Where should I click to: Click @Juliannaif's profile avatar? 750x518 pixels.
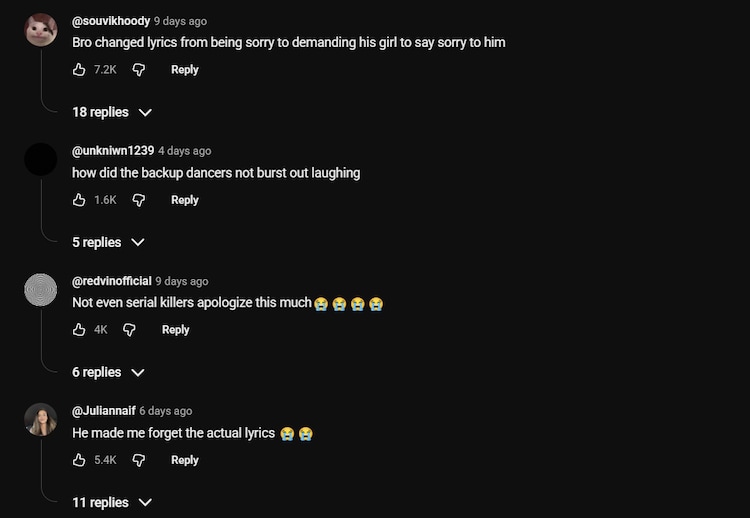[x=41, y=419]
